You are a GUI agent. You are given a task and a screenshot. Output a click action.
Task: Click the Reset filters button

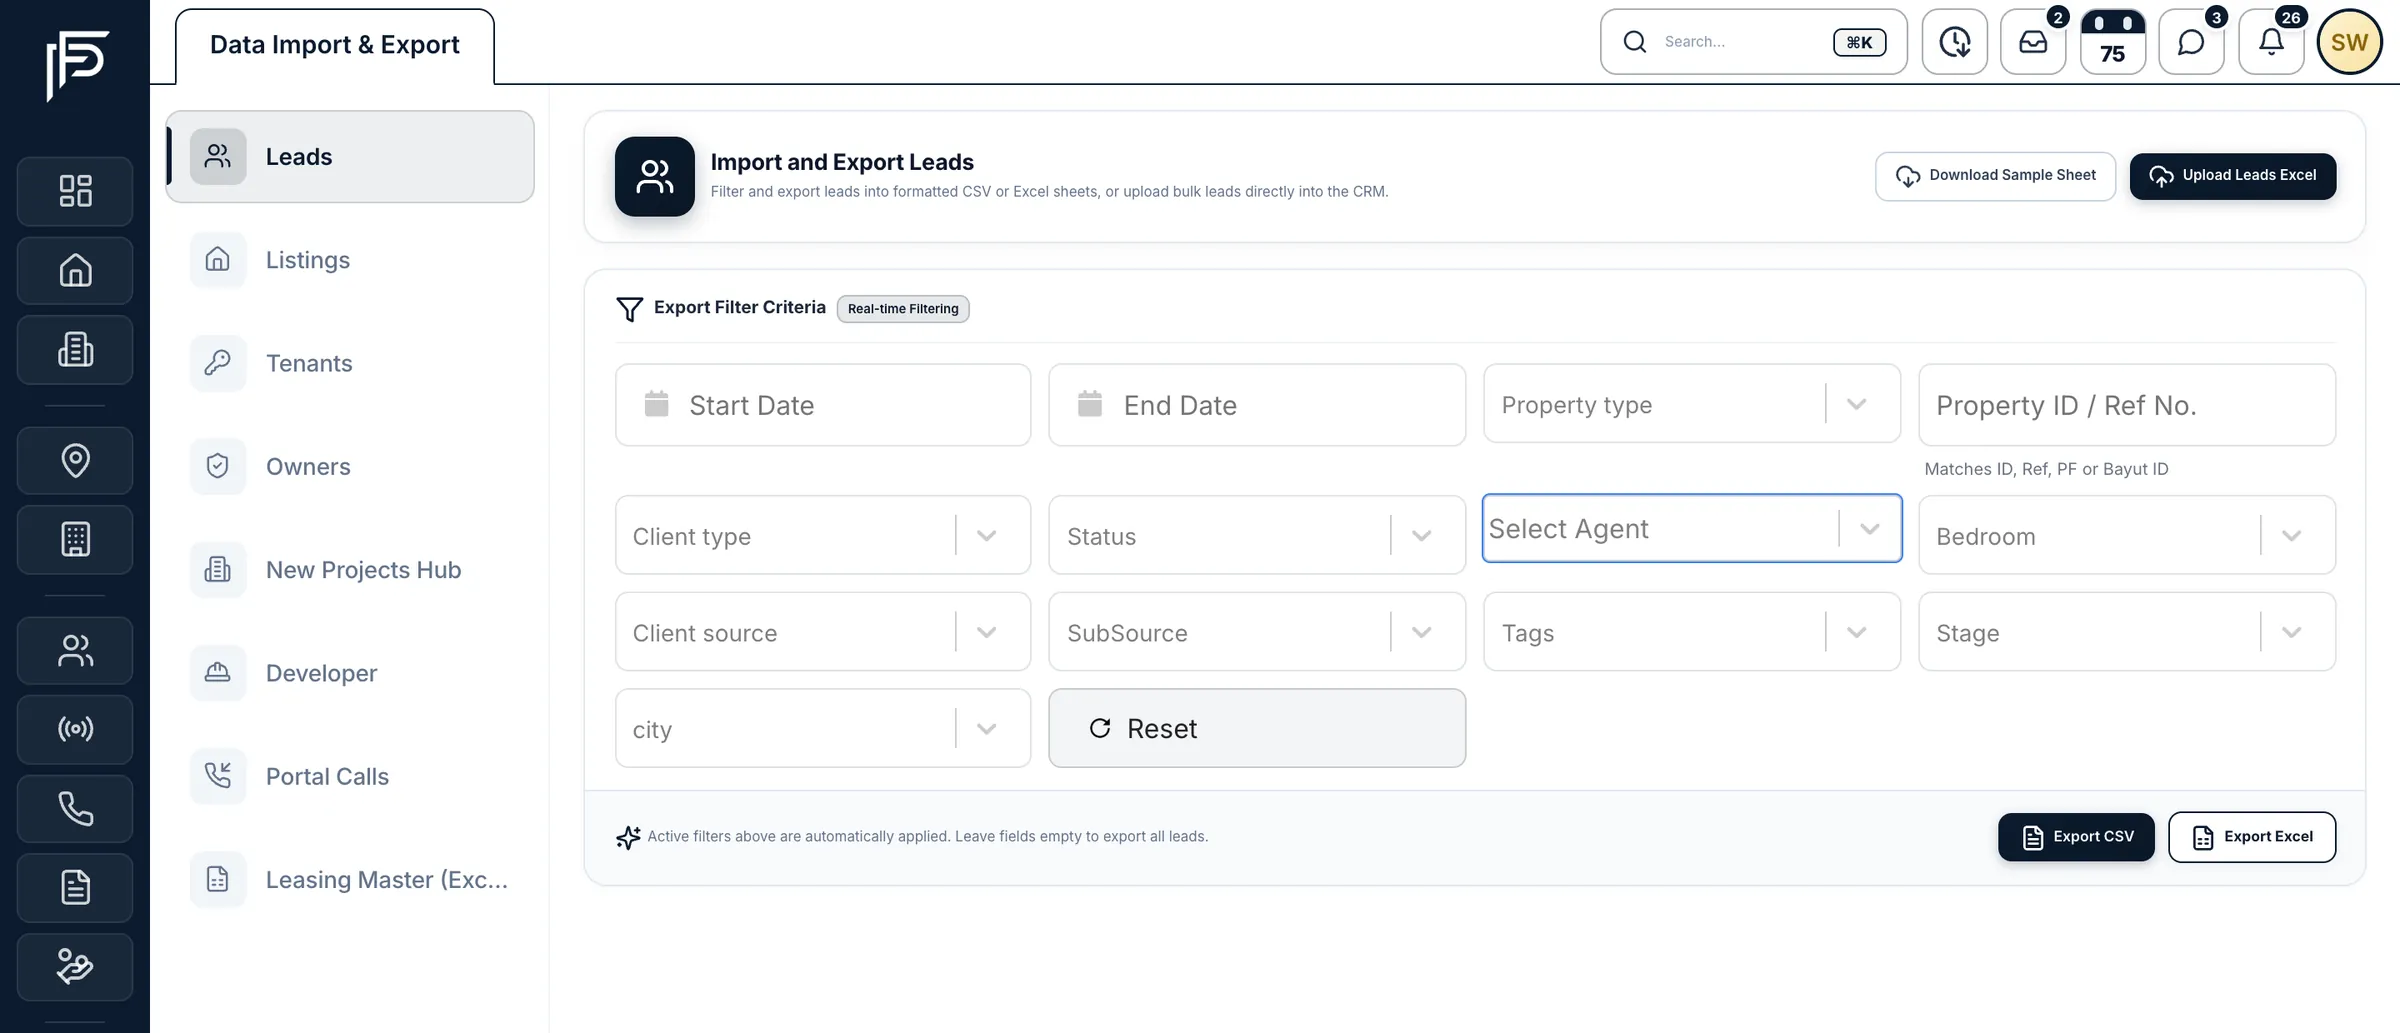(x=1257, y=728)
